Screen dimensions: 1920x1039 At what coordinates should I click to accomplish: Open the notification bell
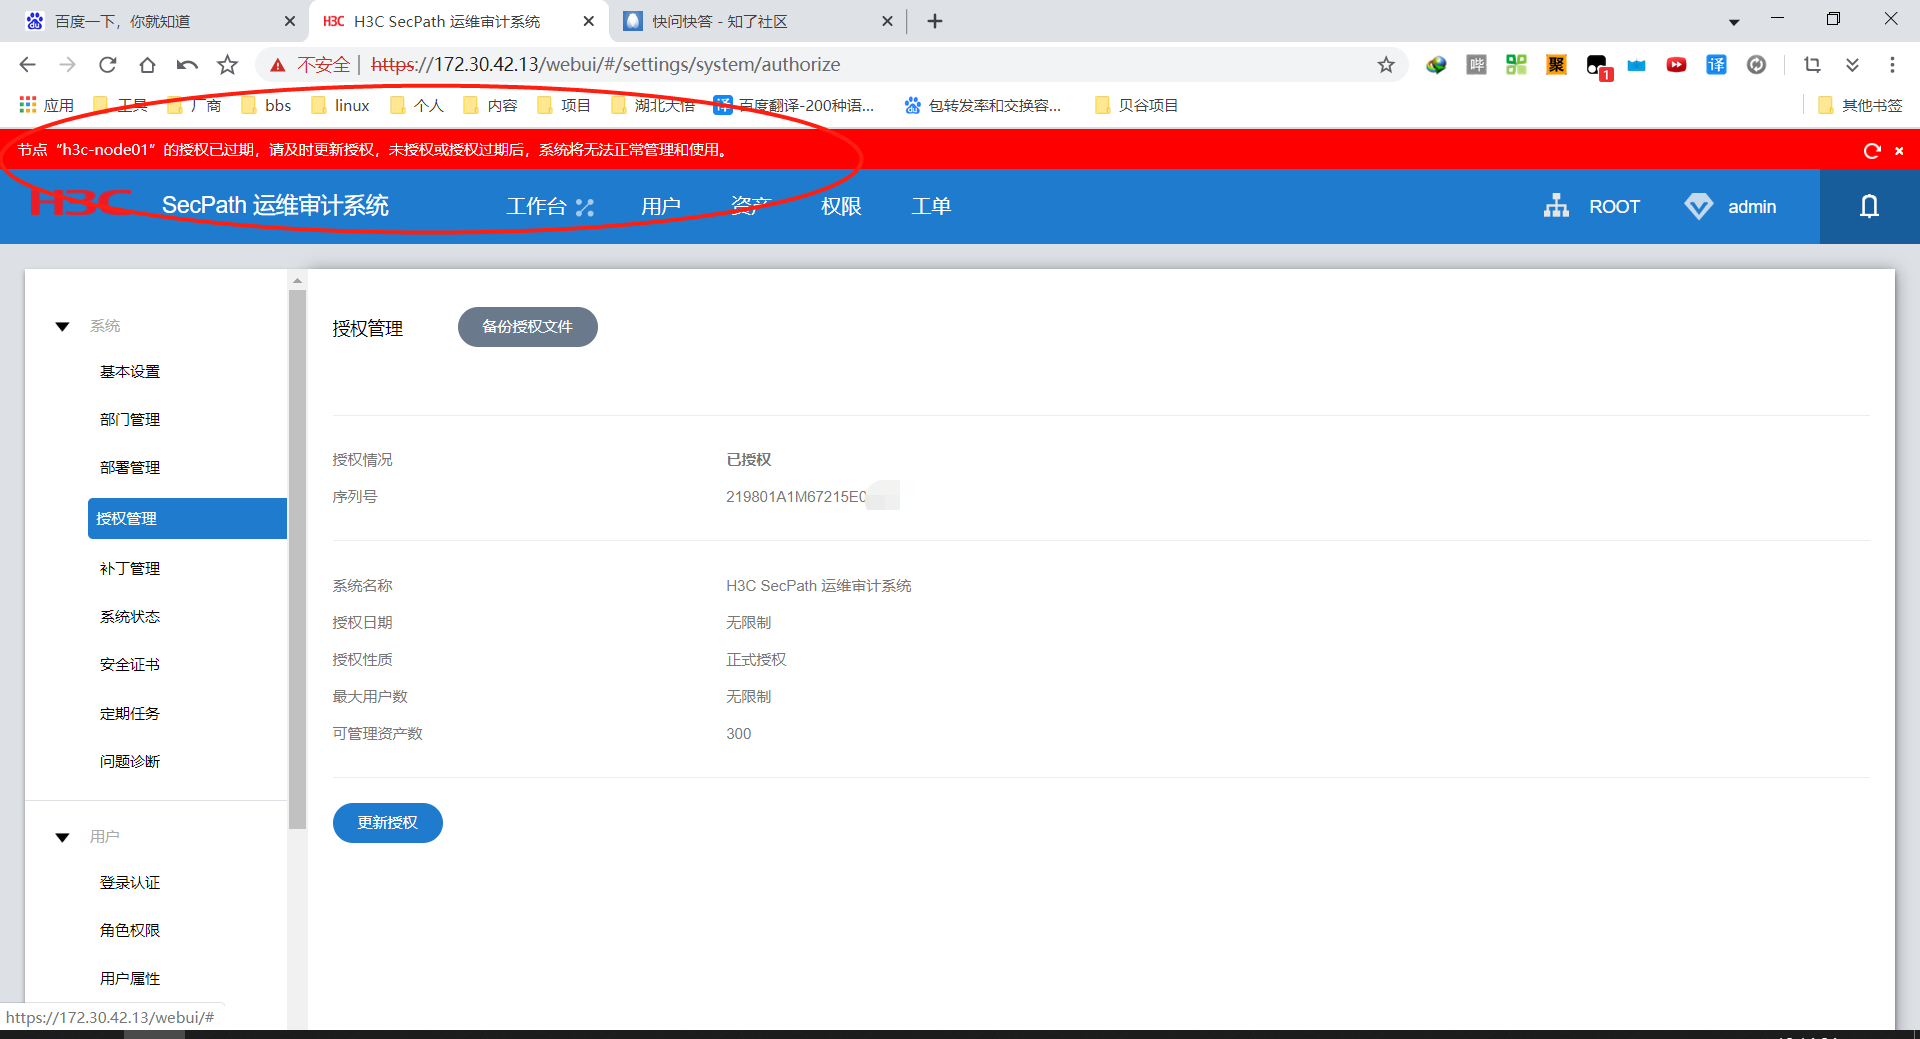tap(1869, 206)
